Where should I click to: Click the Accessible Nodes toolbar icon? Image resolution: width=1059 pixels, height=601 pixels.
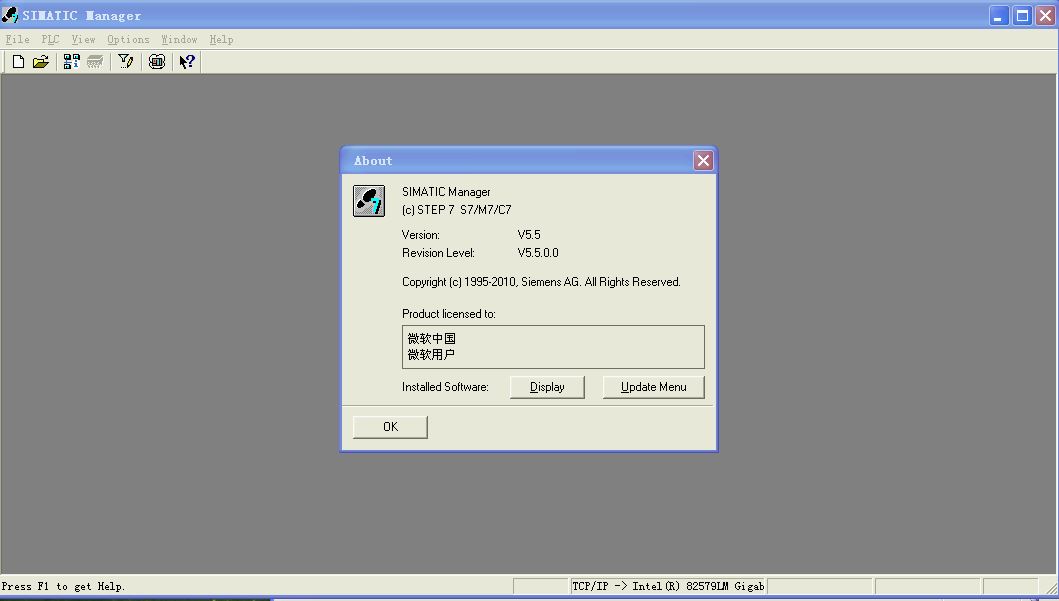coord(71,61)
